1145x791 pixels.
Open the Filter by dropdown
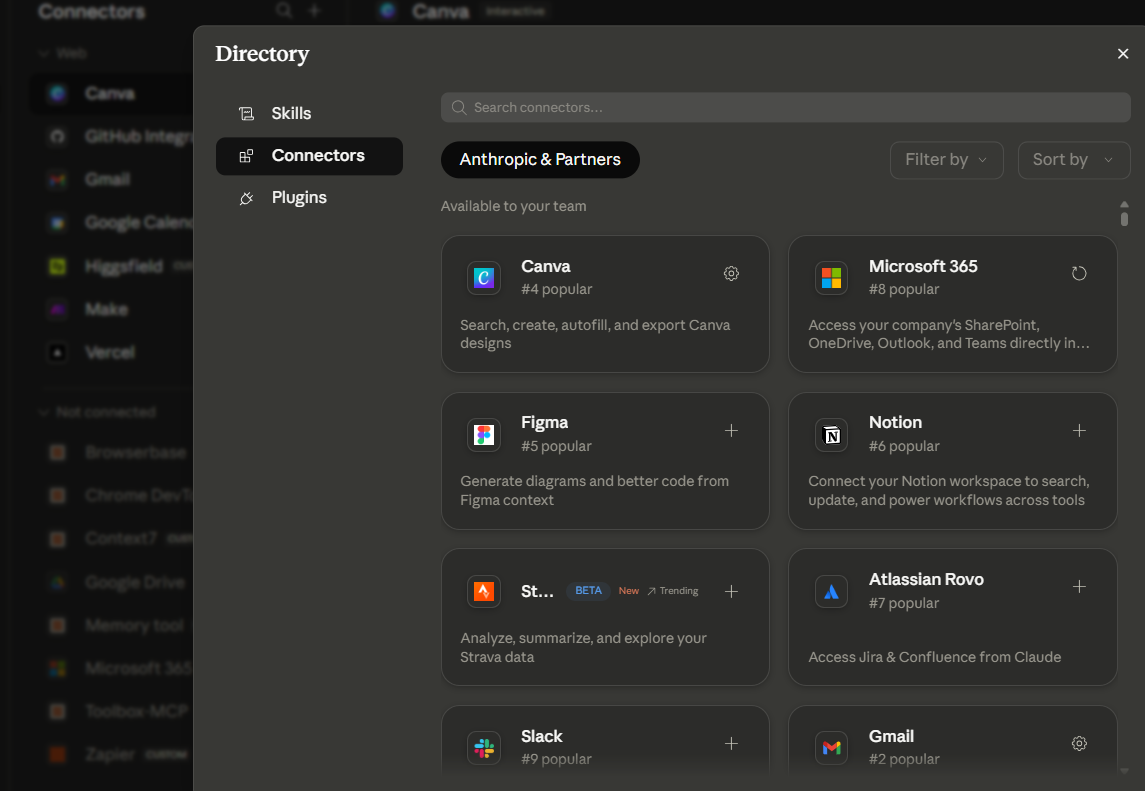click(x=946, y=159)
